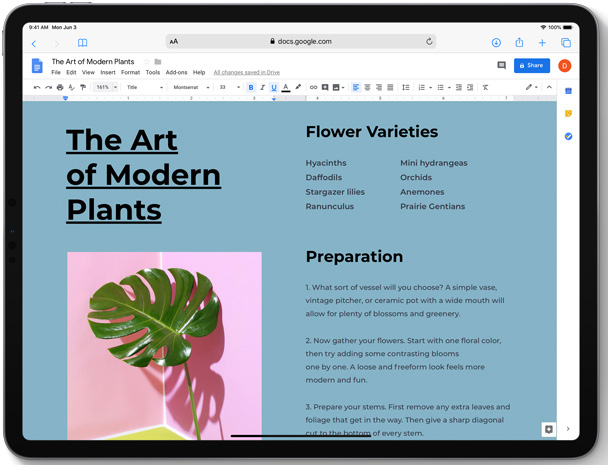Insert a link using the link icon
Screen dimensions: 608x465
click(313, 88)
